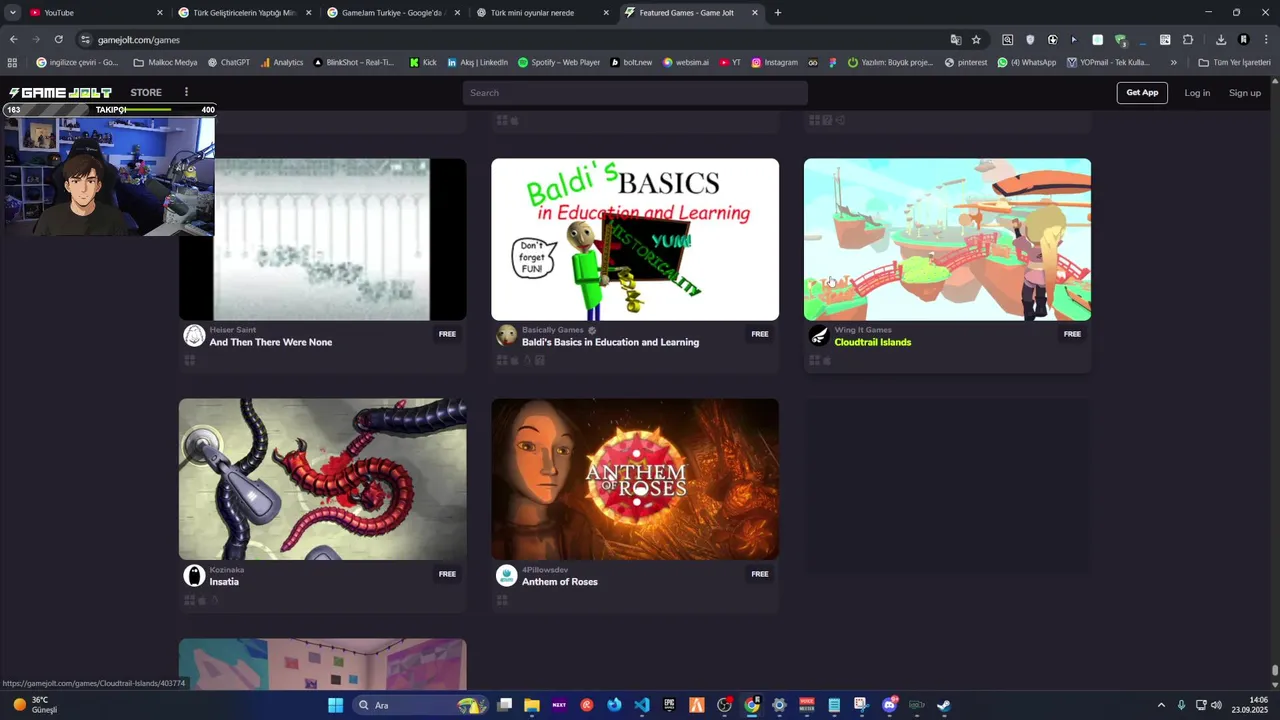Screen dimensions: 1280x720
Task: Switch to the GameJam Turkiye tab
Action: [393, 13]
